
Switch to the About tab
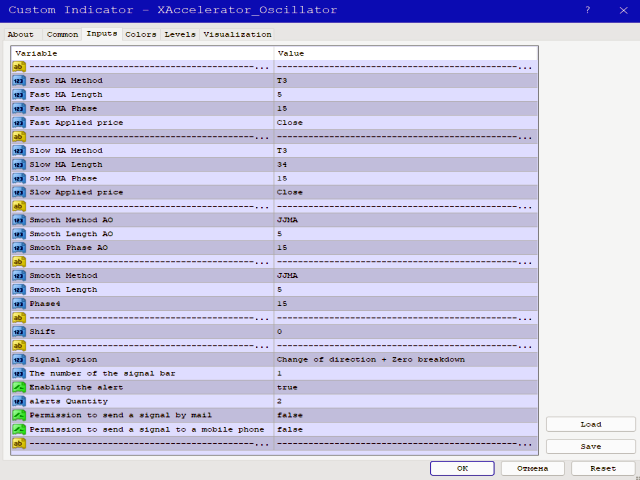pos(20,35)
